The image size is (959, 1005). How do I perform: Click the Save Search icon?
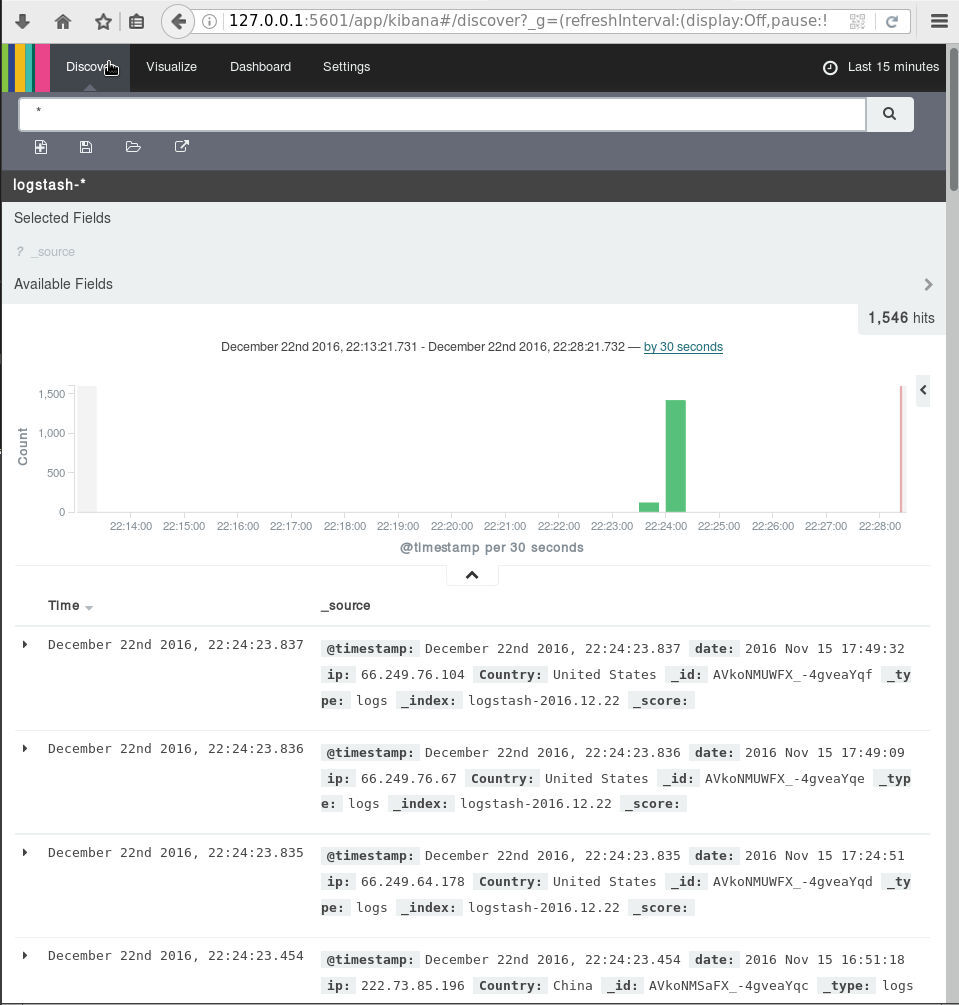click(86, 147)
